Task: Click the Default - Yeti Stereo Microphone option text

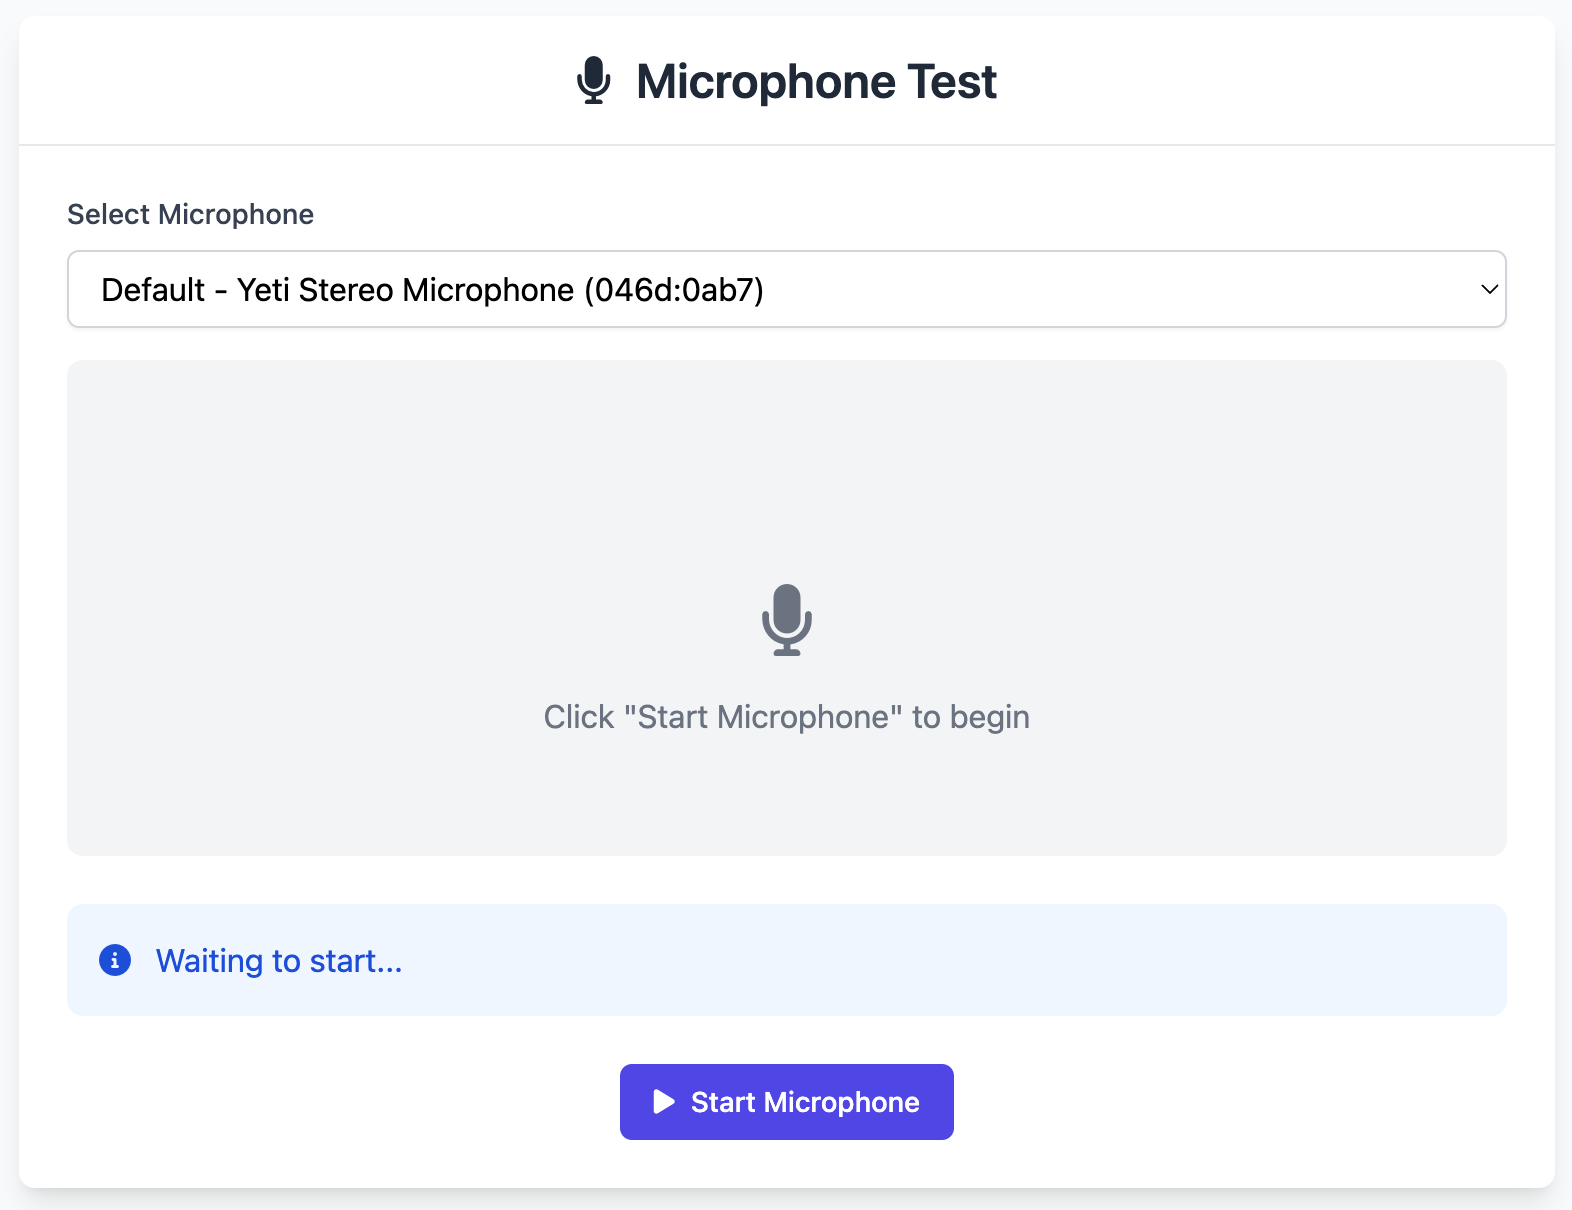Action: (x=432, y=290)
